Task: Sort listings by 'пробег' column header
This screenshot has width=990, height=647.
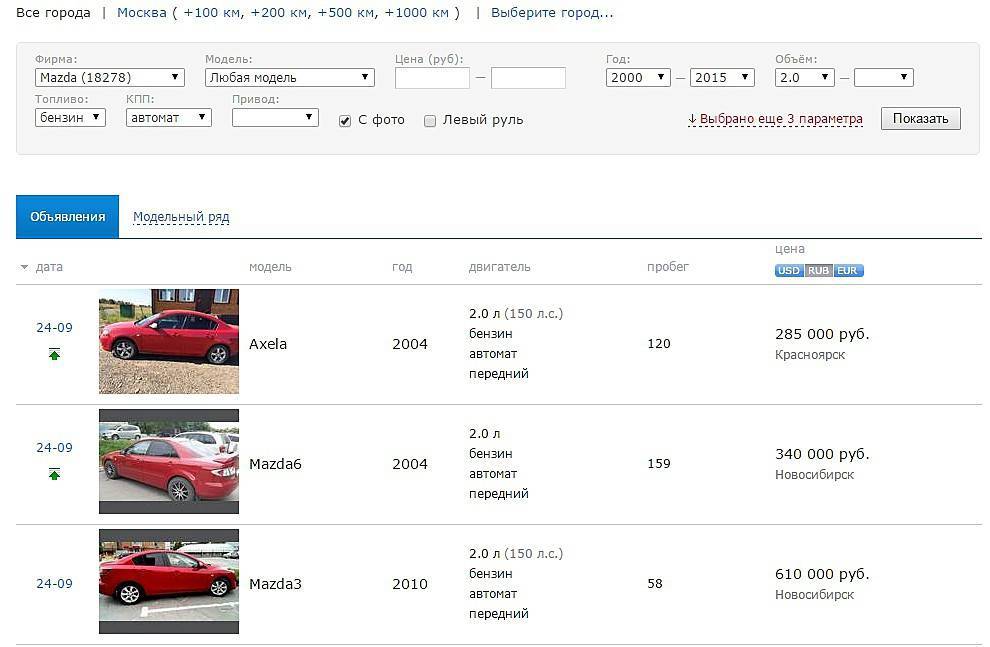Action: point(668,267)
